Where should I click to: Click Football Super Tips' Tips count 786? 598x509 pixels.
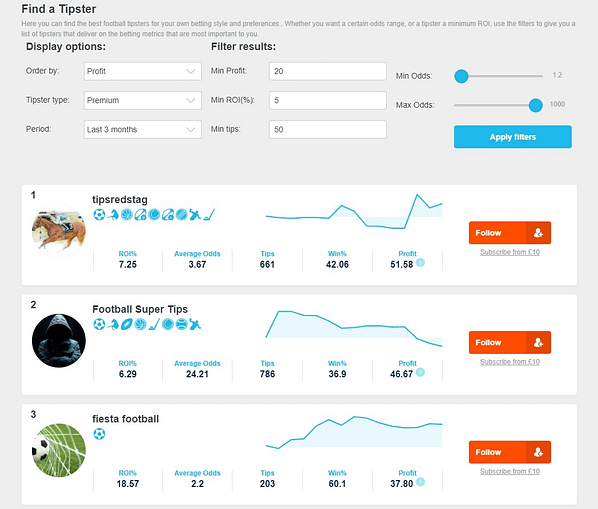pyautogui.click(x=267, y=374)
